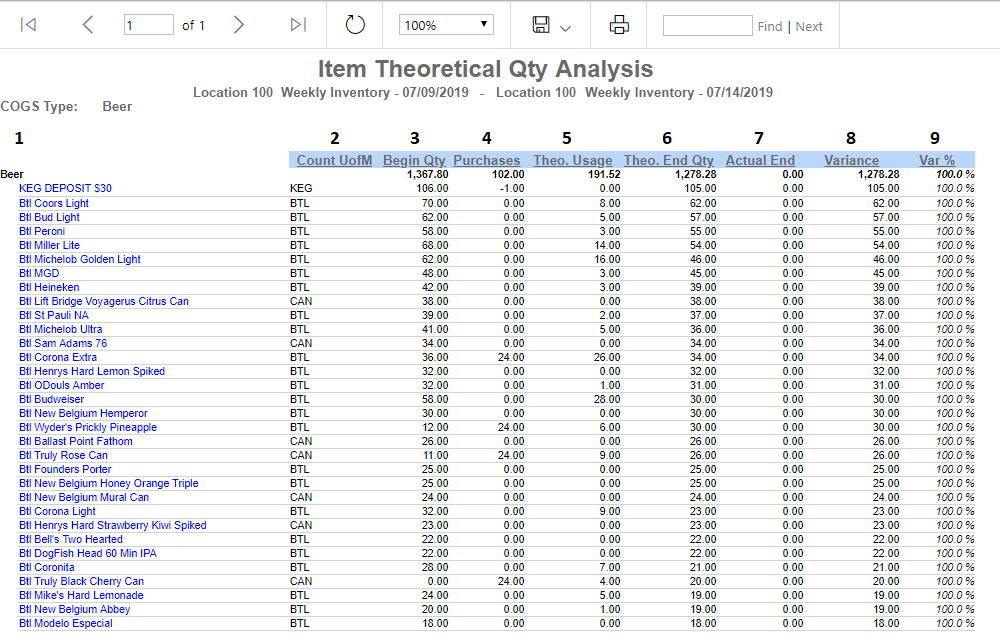Open Btl Henrys Hard Lemon Spiked item
The height and width of the screenshot is (643, 1000).
(92, 371)
